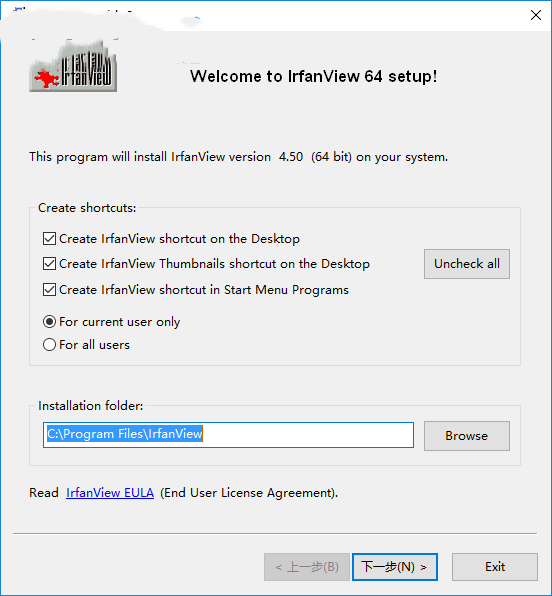Viewport: 552px width, 596px height.
Task: Click the End User License Agreement text
Action: coord(249,493)
